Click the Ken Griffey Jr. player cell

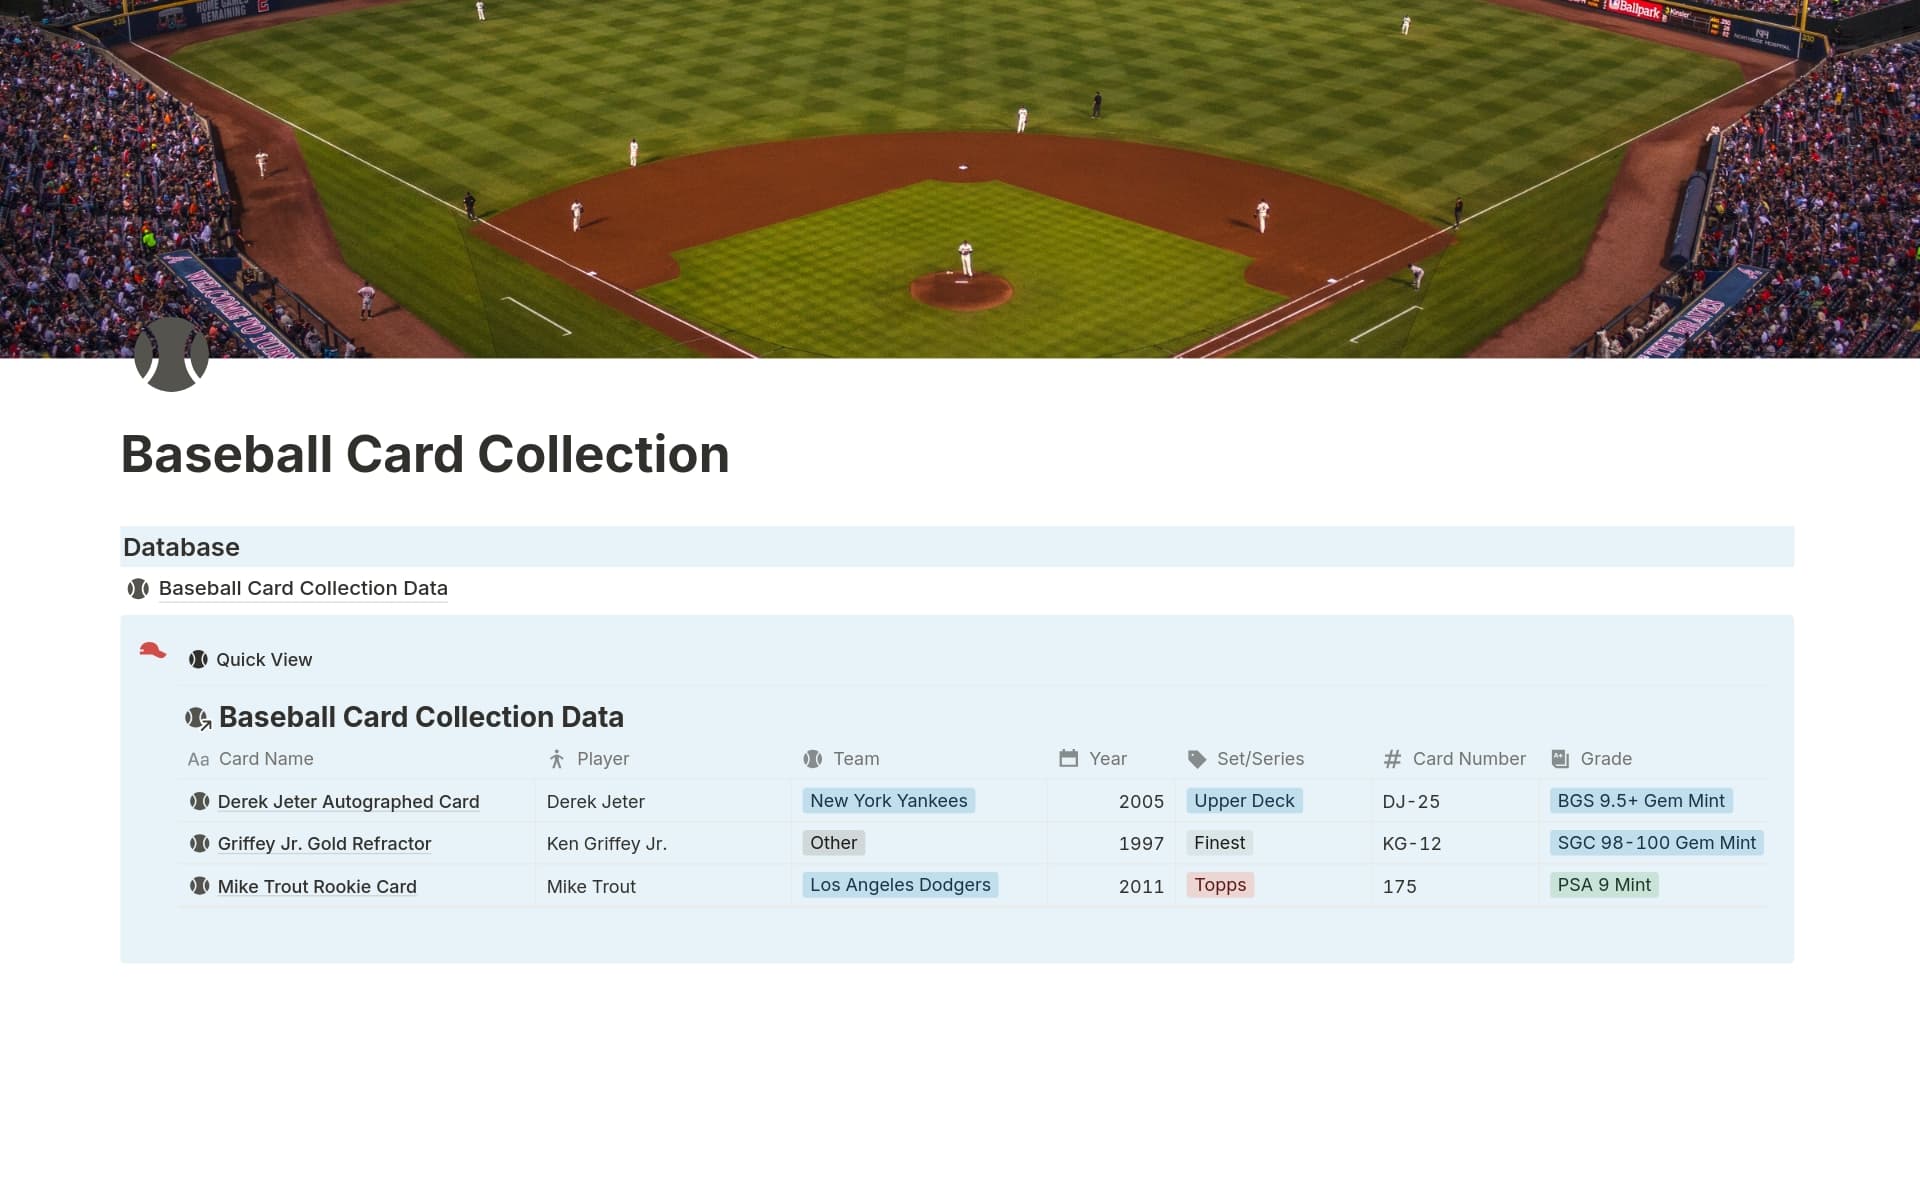[x=663, y=844]
